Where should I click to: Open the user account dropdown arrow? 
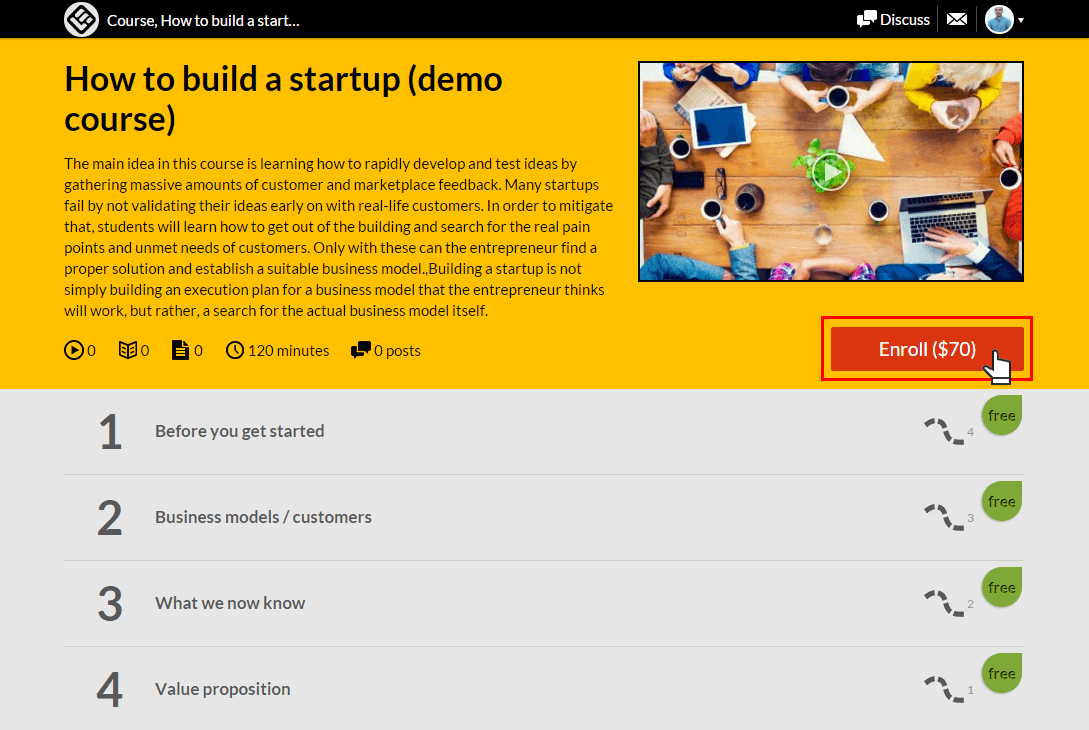click(1021, 20)
